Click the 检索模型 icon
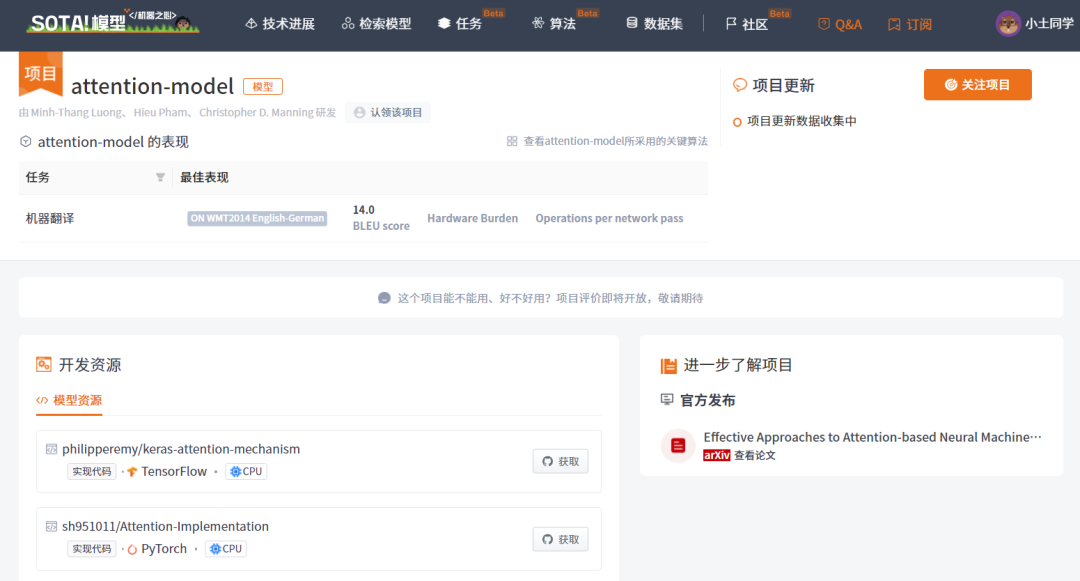Screen dimensions: 1080x581 (348, 23)
